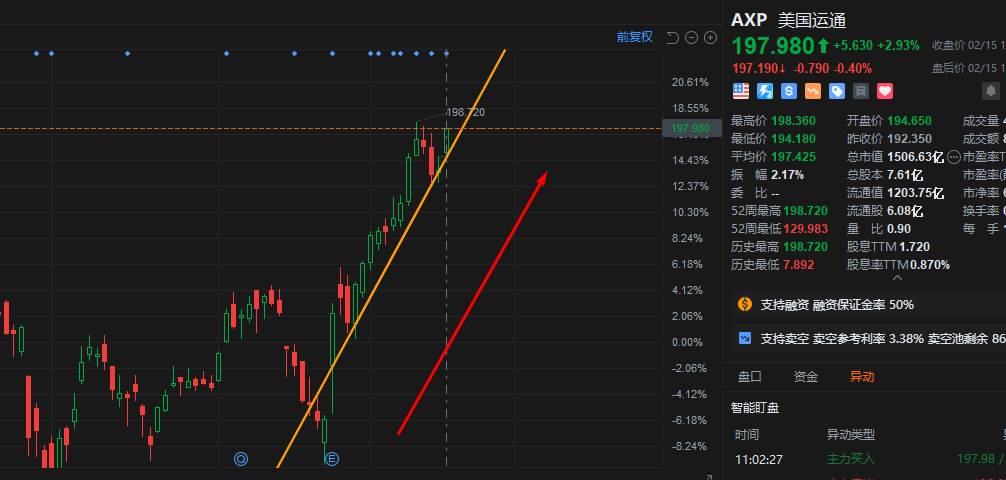Click the large green 197.980 price
Screen dimensions: 1006x480
tap(772, 46)
